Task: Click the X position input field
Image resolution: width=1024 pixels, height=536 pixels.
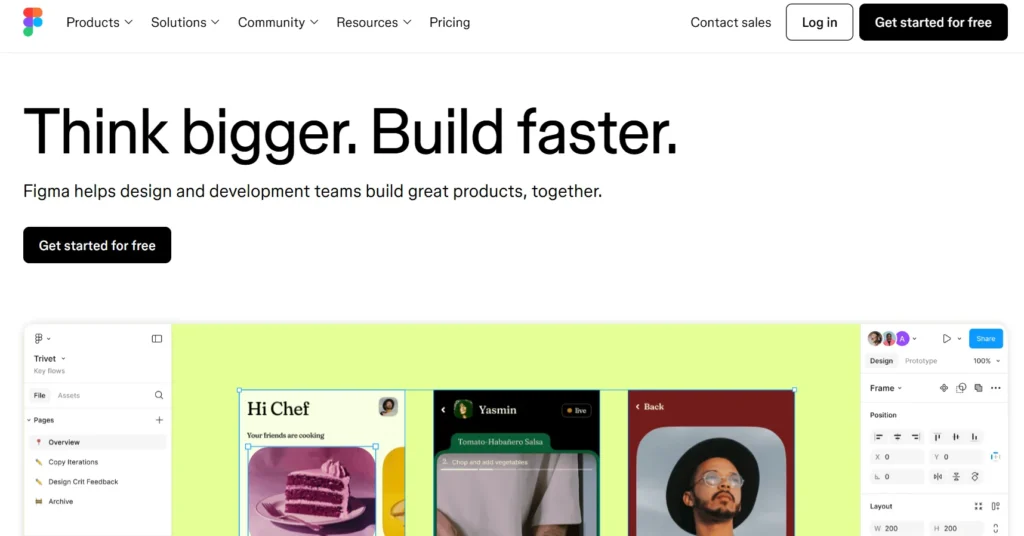Action: click(898, 457)
